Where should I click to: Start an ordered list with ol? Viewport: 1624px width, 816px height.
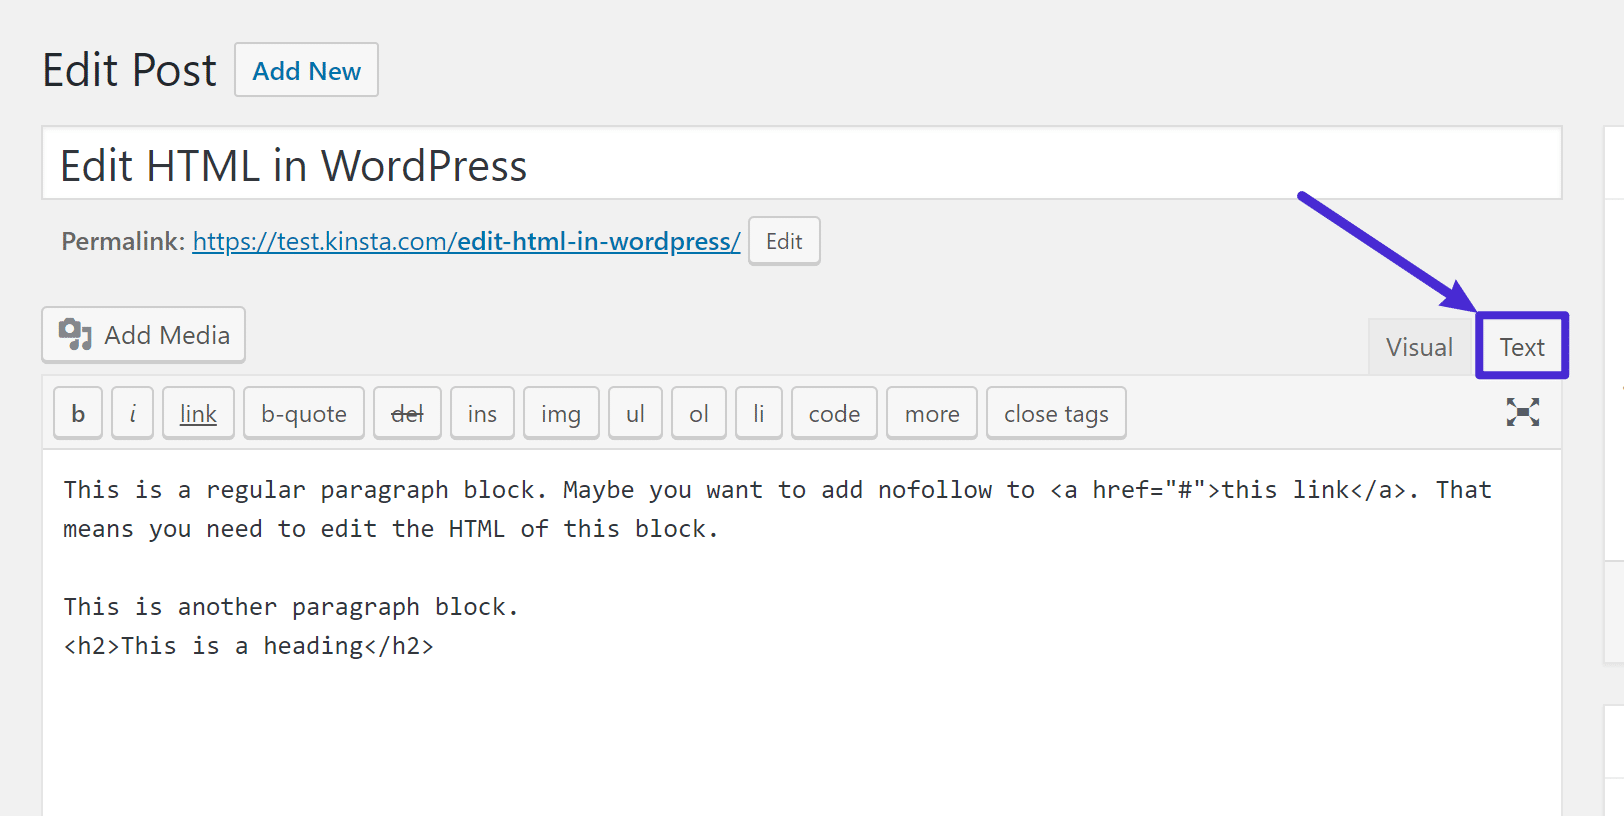pos(698,412)
